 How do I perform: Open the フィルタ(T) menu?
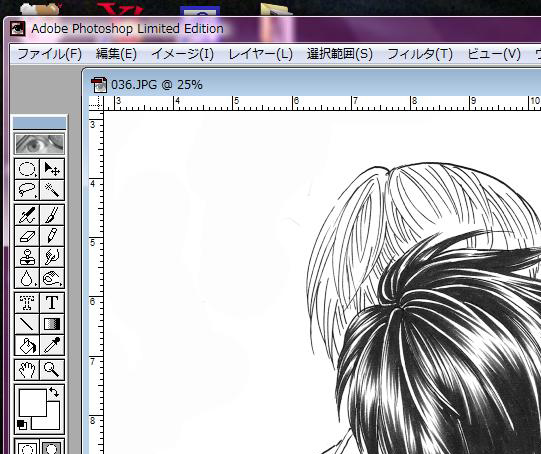[x=420, y=54]
